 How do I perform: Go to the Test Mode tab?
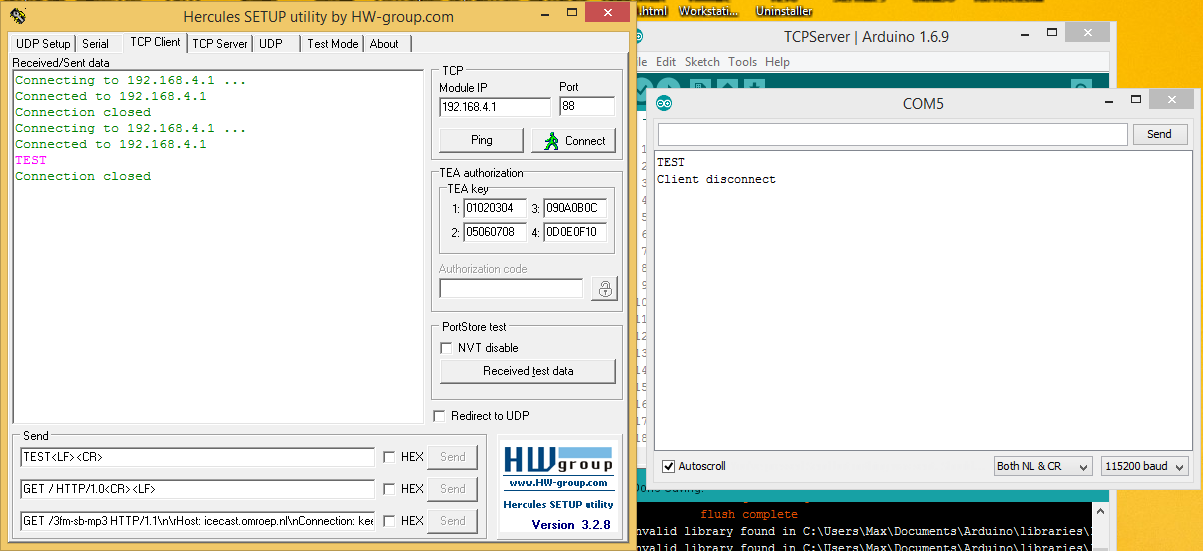click(x=332, y=44)
